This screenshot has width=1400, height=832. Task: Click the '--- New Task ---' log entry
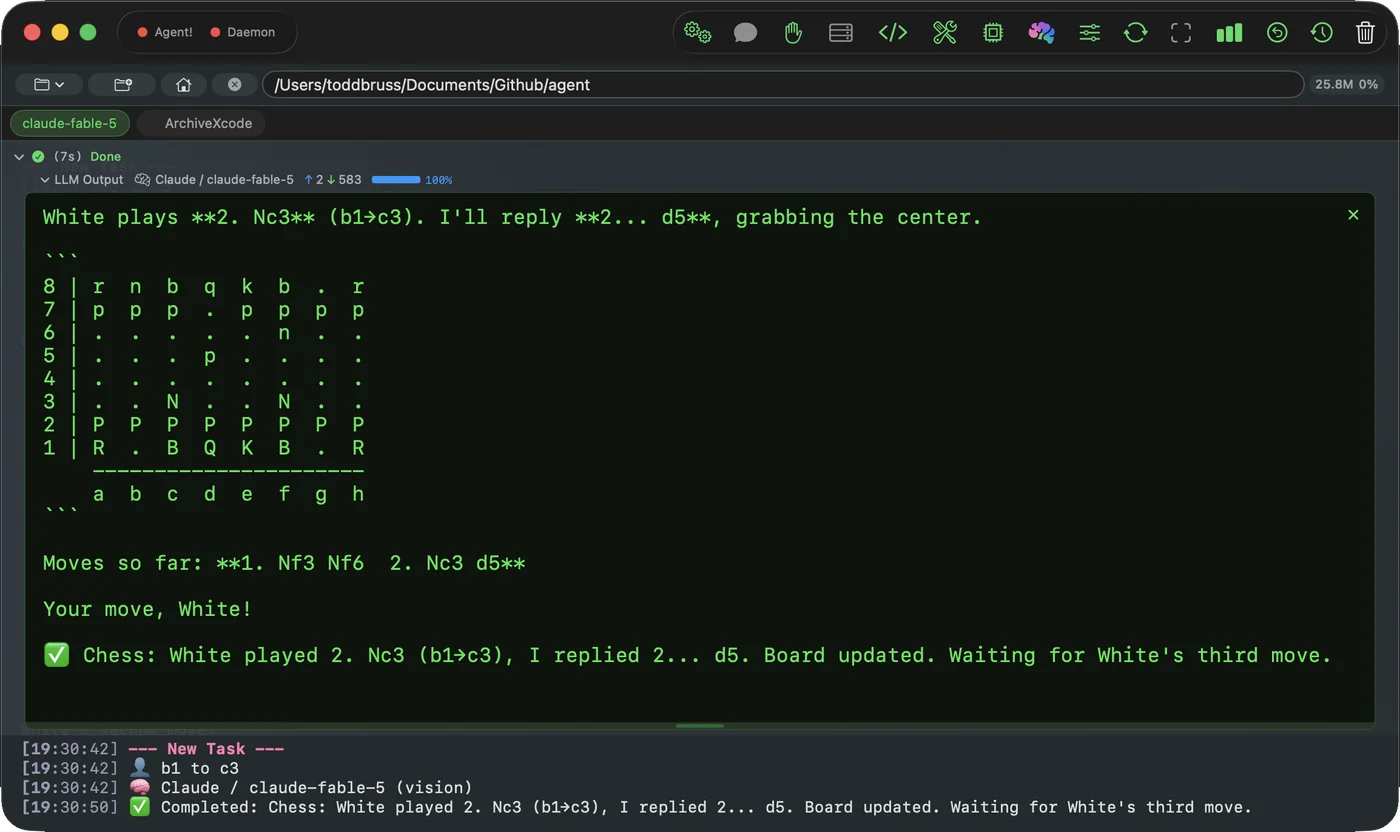206,749
